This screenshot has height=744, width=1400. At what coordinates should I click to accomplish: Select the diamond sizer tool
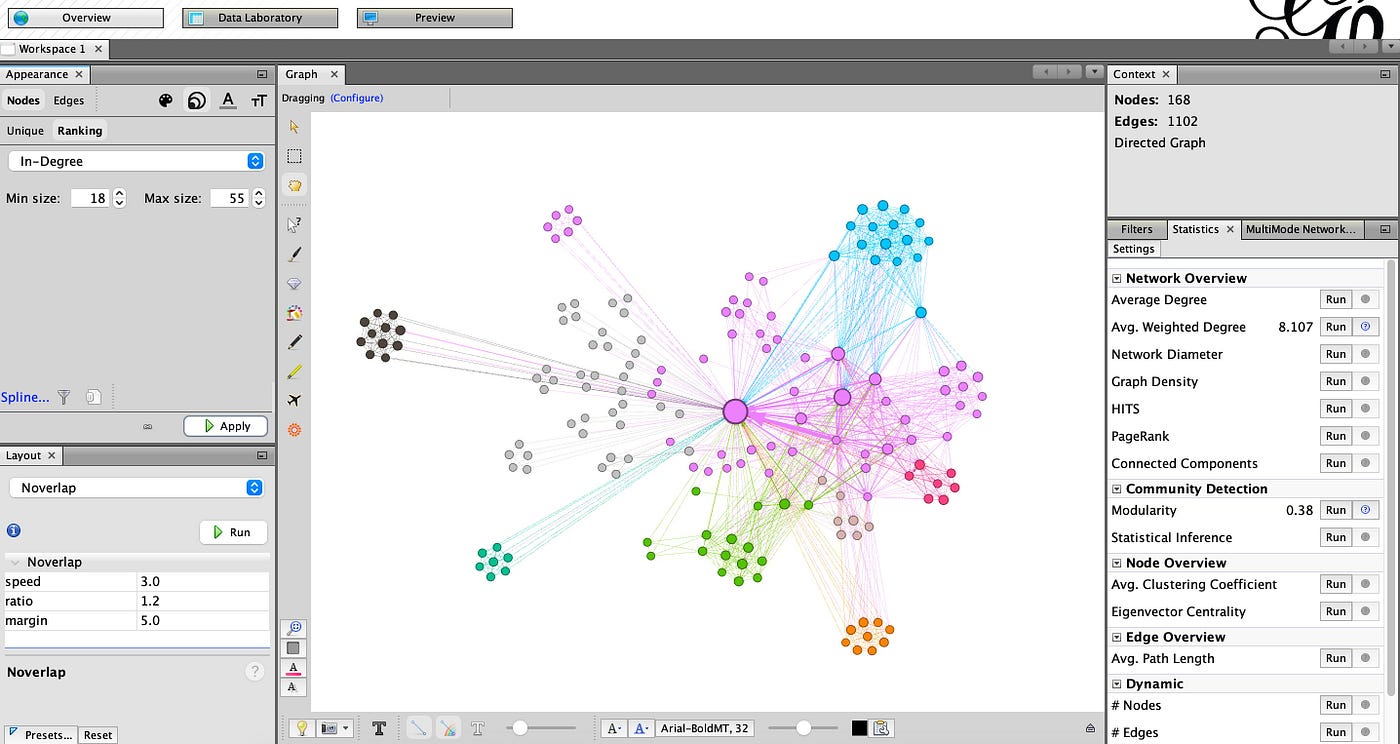pyautogui.click(x=294, y=284)
